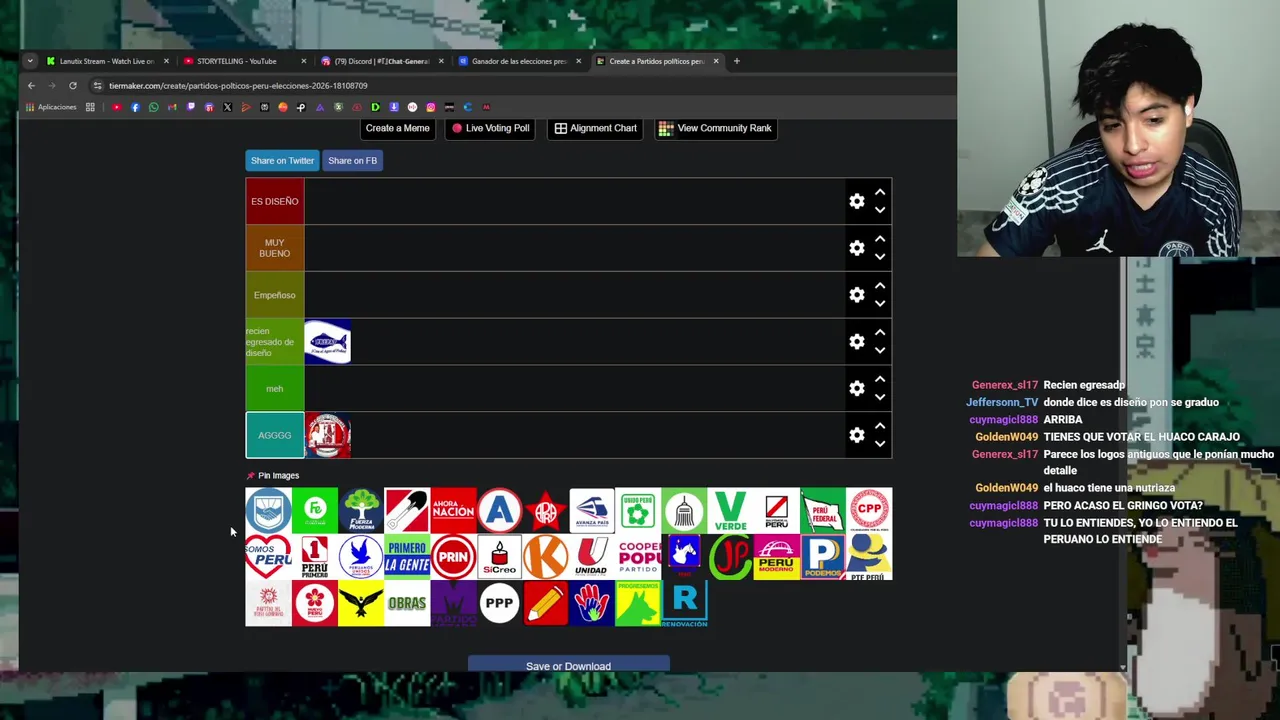Select the Unido Perú logo

click(637, 510)
